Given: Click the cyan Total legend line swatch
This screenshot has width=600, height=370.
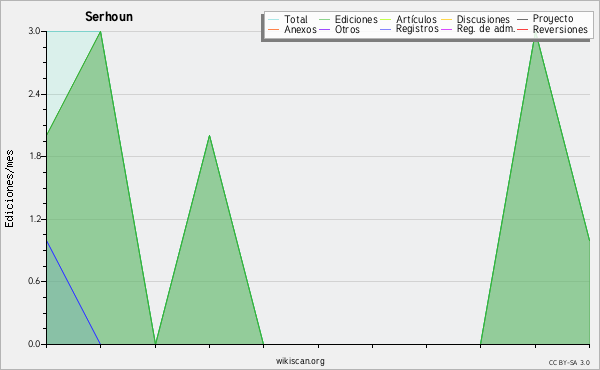Looking at the screenshot, I should click(274, 20).
